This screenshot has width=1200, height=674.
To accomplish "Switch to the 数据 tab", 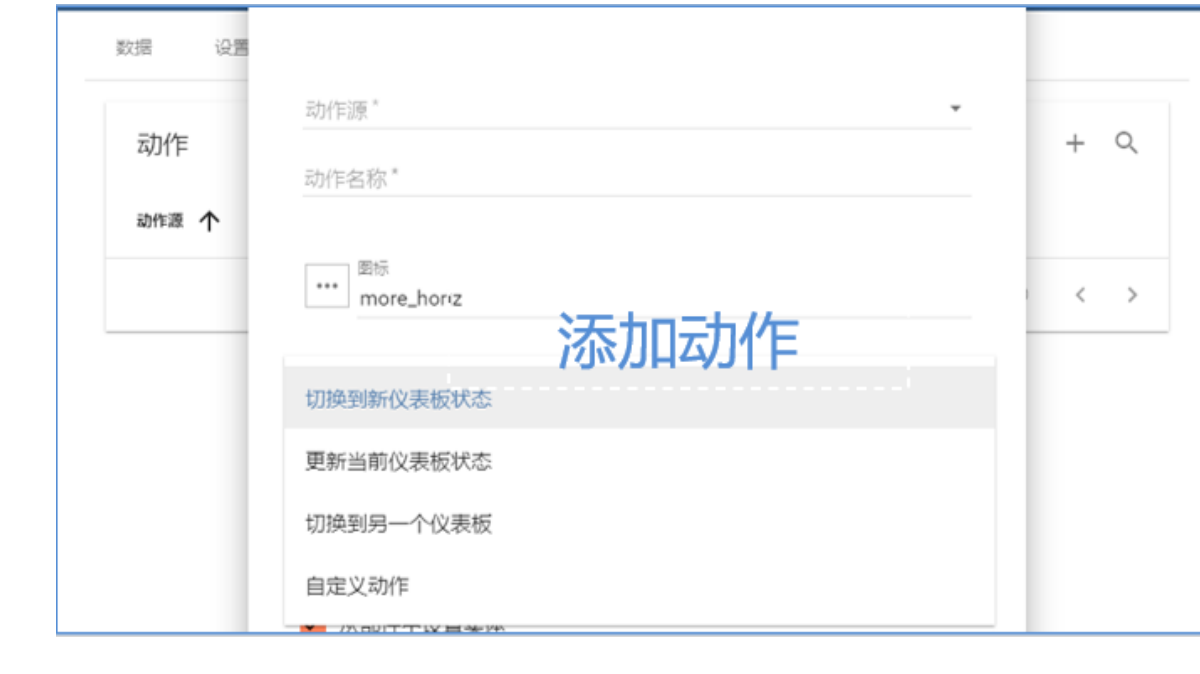I will pyautogui.click(x=134, y=48).
